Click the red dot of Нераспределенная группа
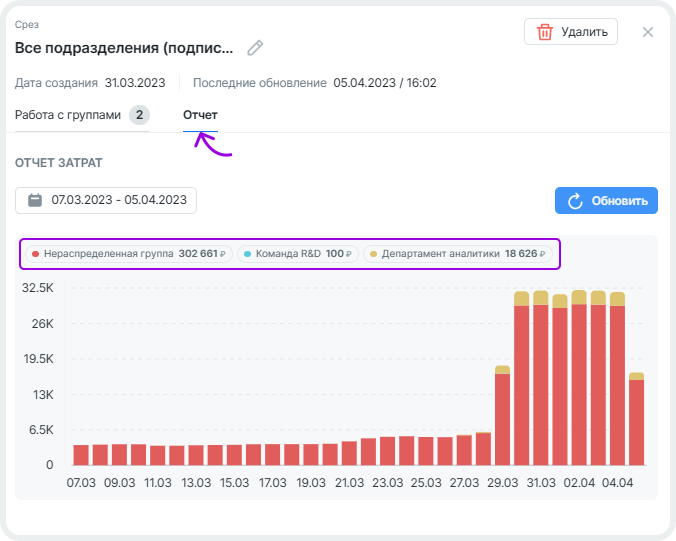This screenshot has height=541, width=676. tap(36, 254)
